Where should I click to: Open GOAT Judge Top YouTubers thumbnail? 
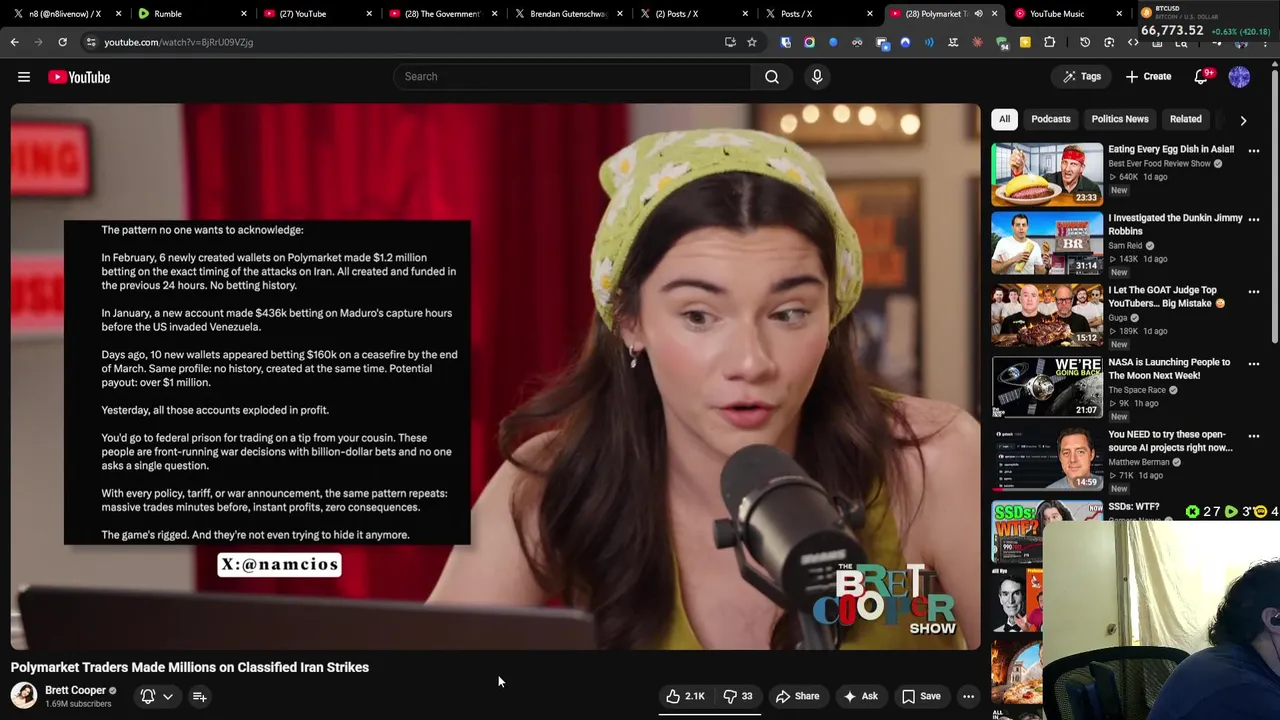tap(1047, 315)
